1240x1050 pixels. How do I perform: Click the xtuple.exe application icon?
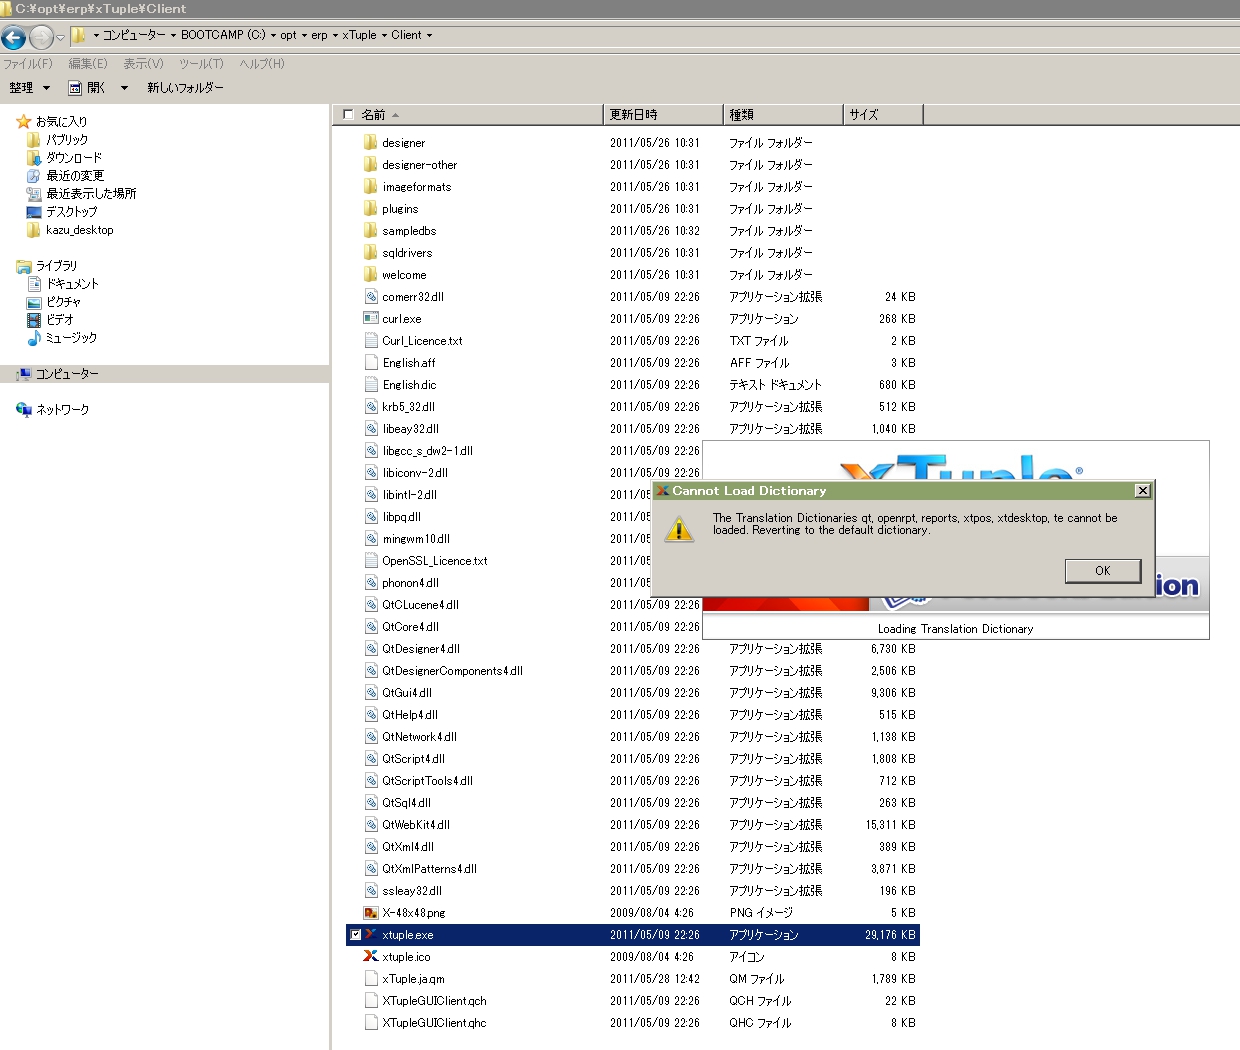(x=370, y=935)
